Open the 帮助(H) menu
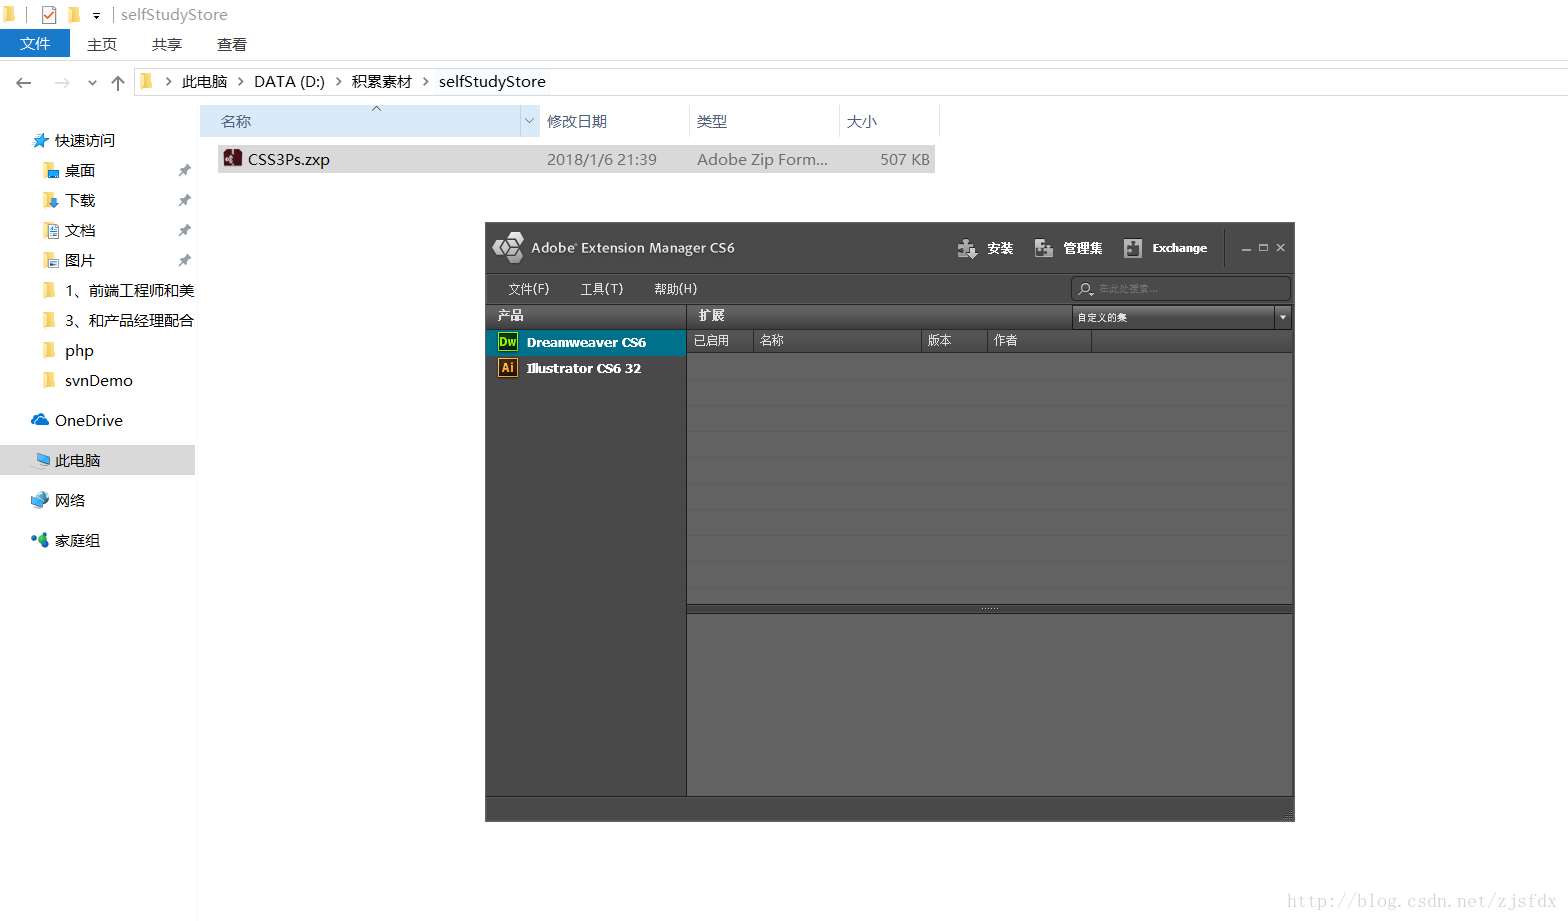The image size is (1568, 921). 676,289
